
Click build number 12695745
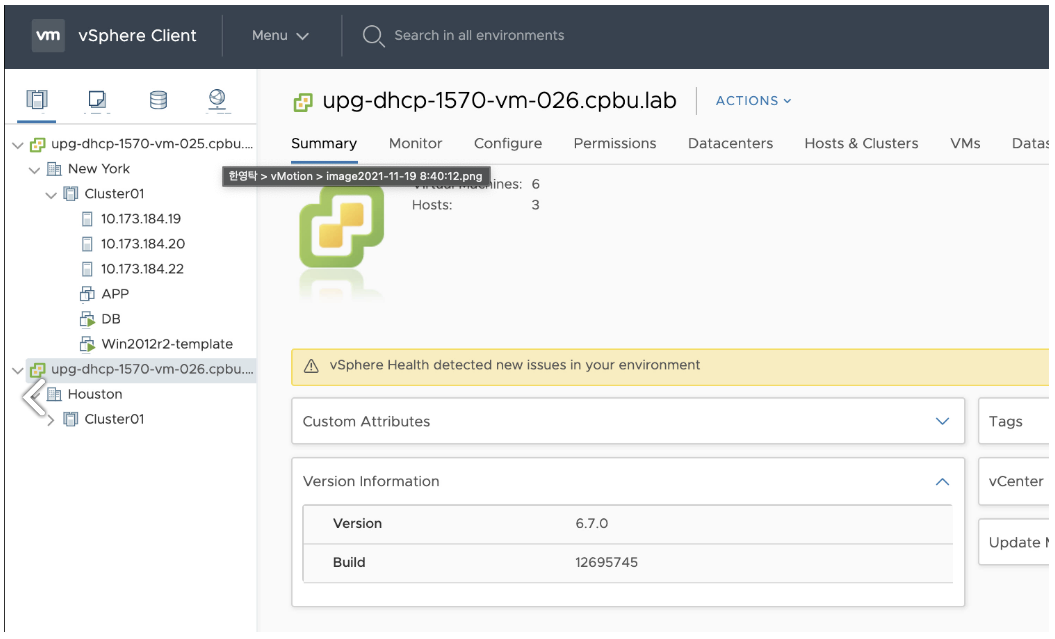point(606,562)
